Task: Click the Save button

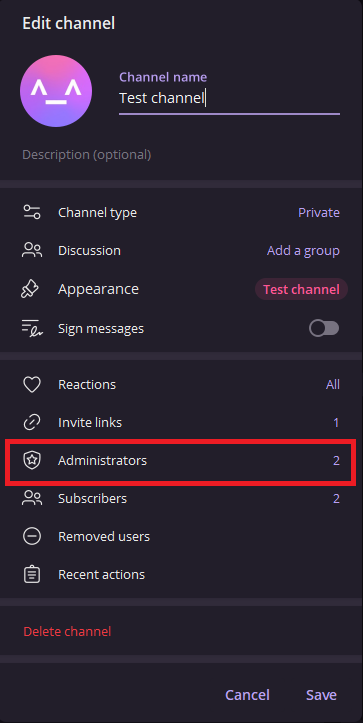Action: 321,695
